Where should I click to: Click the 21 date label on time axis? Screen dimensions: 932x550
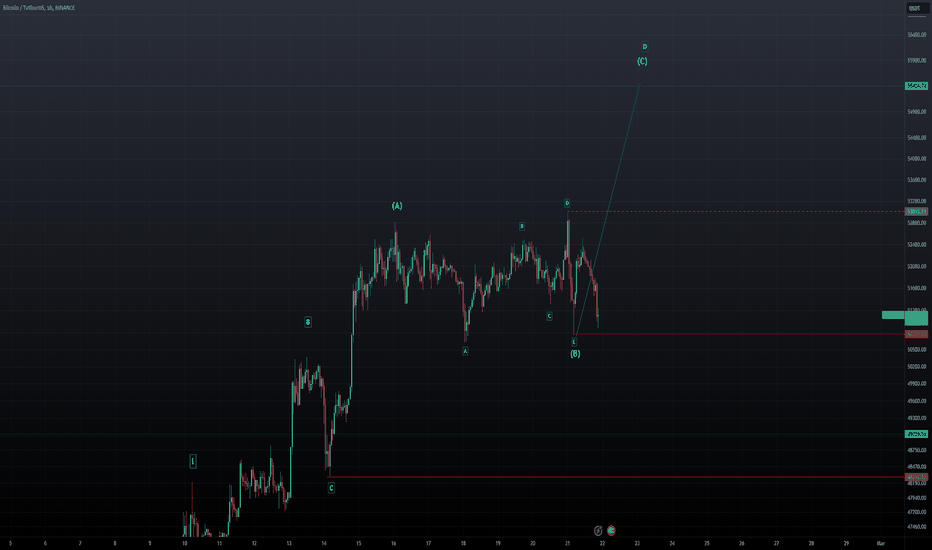568,543
